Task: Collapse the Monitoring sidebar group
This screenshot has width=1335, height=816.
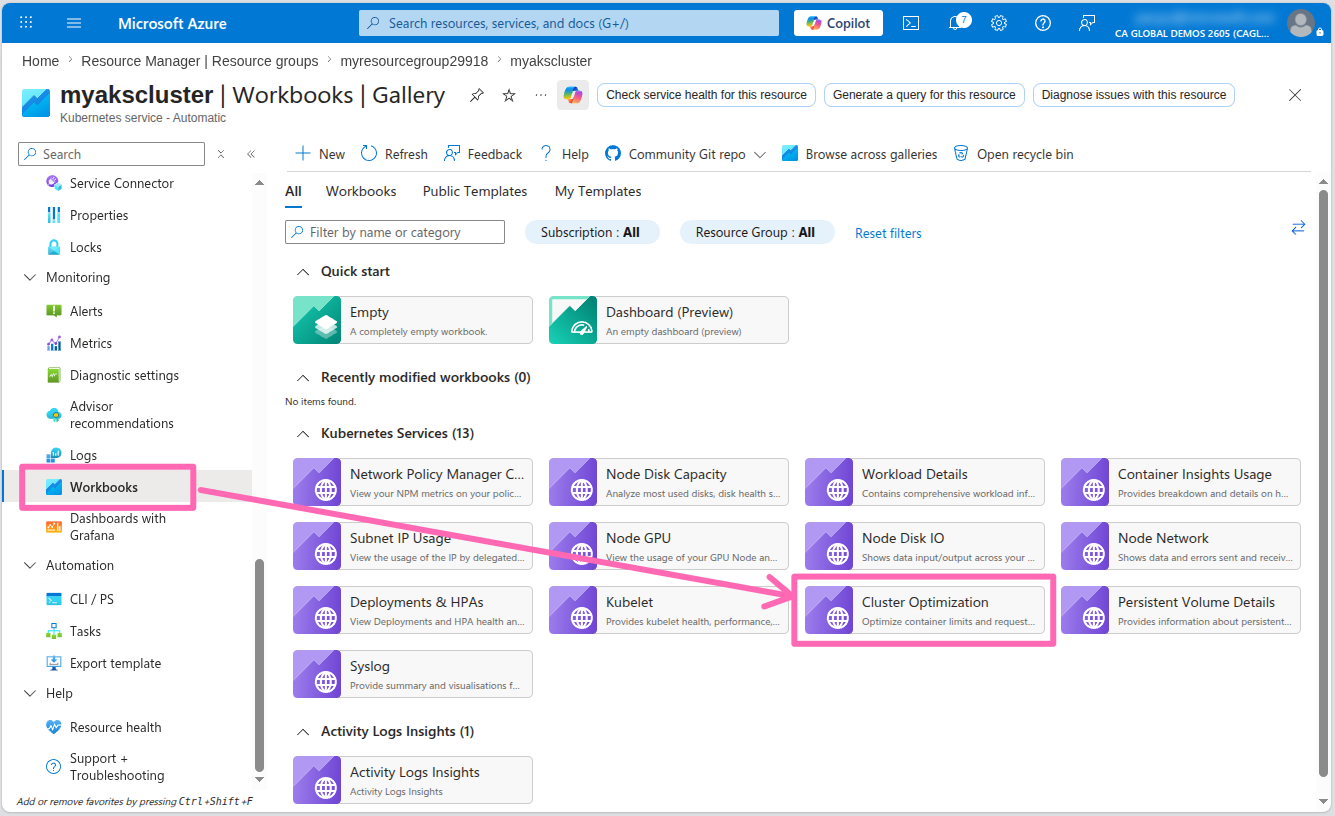Action: click(29, 278)
